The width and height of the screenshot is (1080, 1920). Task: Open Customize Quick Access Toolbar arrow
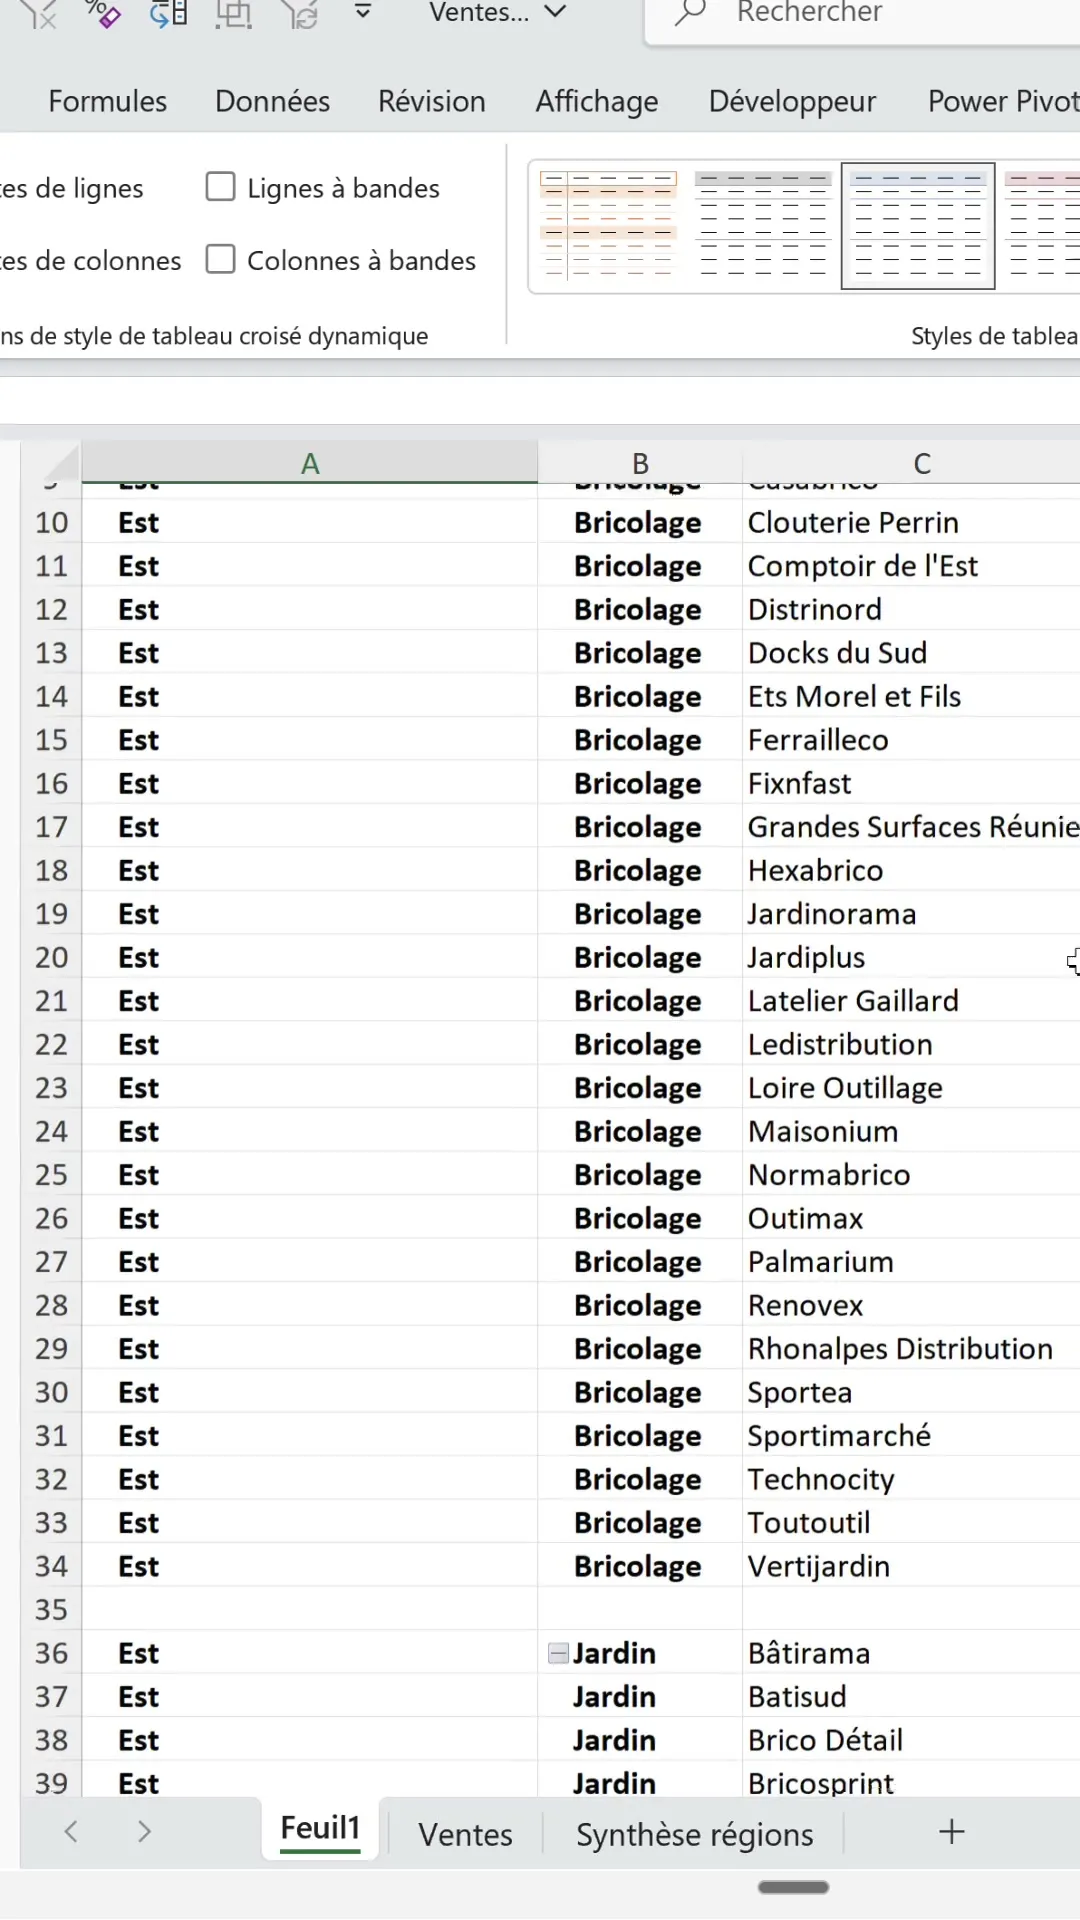click(363, 12)
